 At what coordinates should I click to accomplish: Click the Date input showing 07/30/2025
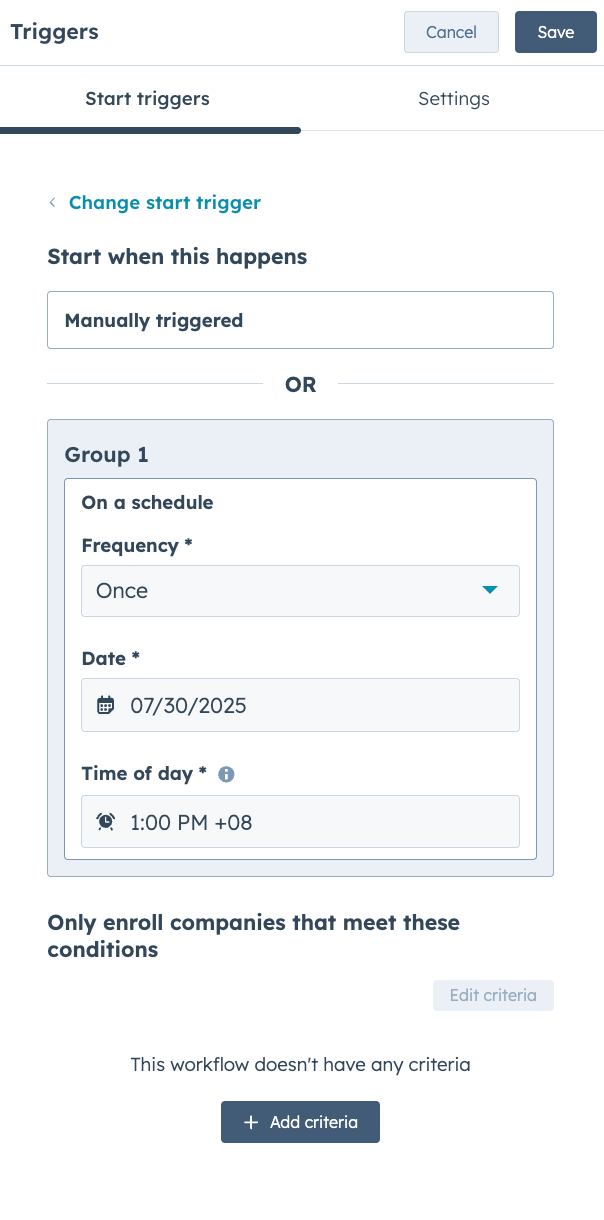click(300, 705)
